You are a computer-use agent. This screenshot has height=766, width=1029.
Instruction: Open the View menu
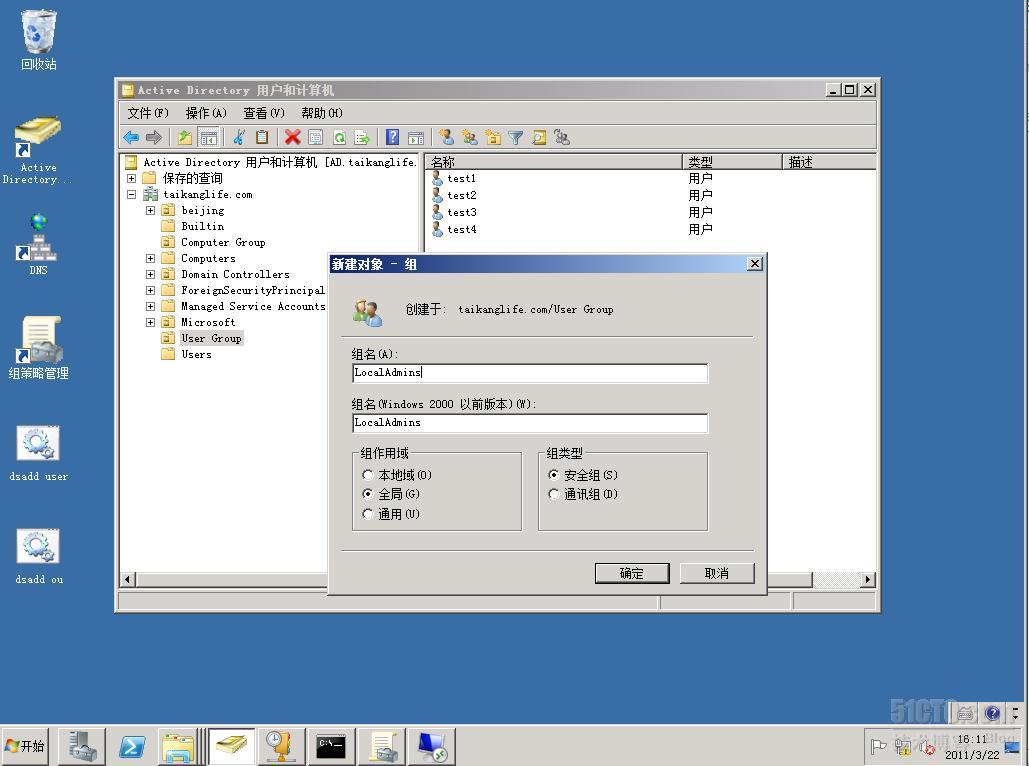coord(264,113)
